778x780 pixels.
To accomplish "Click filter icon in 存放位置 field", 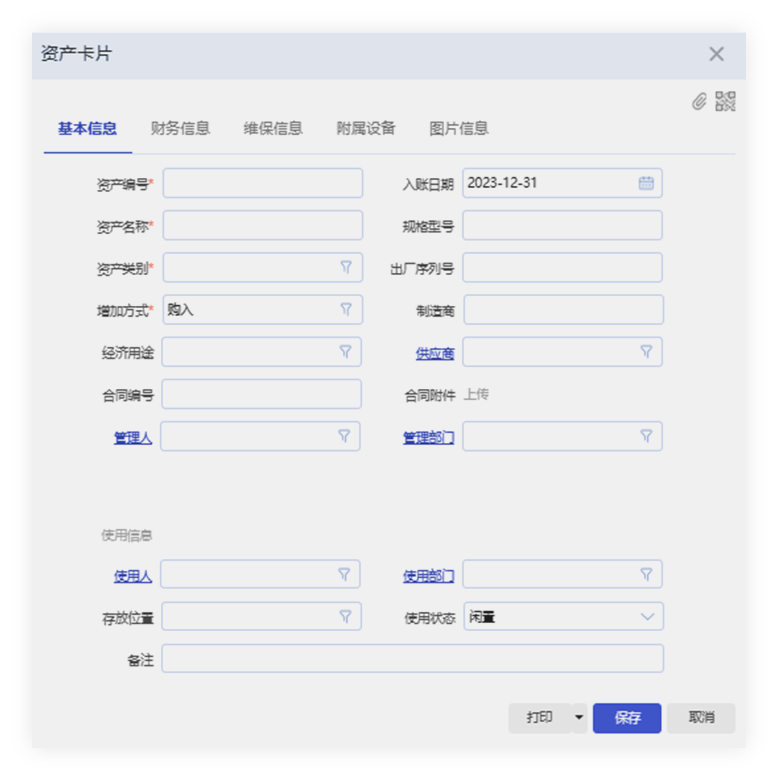I will click(x=345, y=616).
